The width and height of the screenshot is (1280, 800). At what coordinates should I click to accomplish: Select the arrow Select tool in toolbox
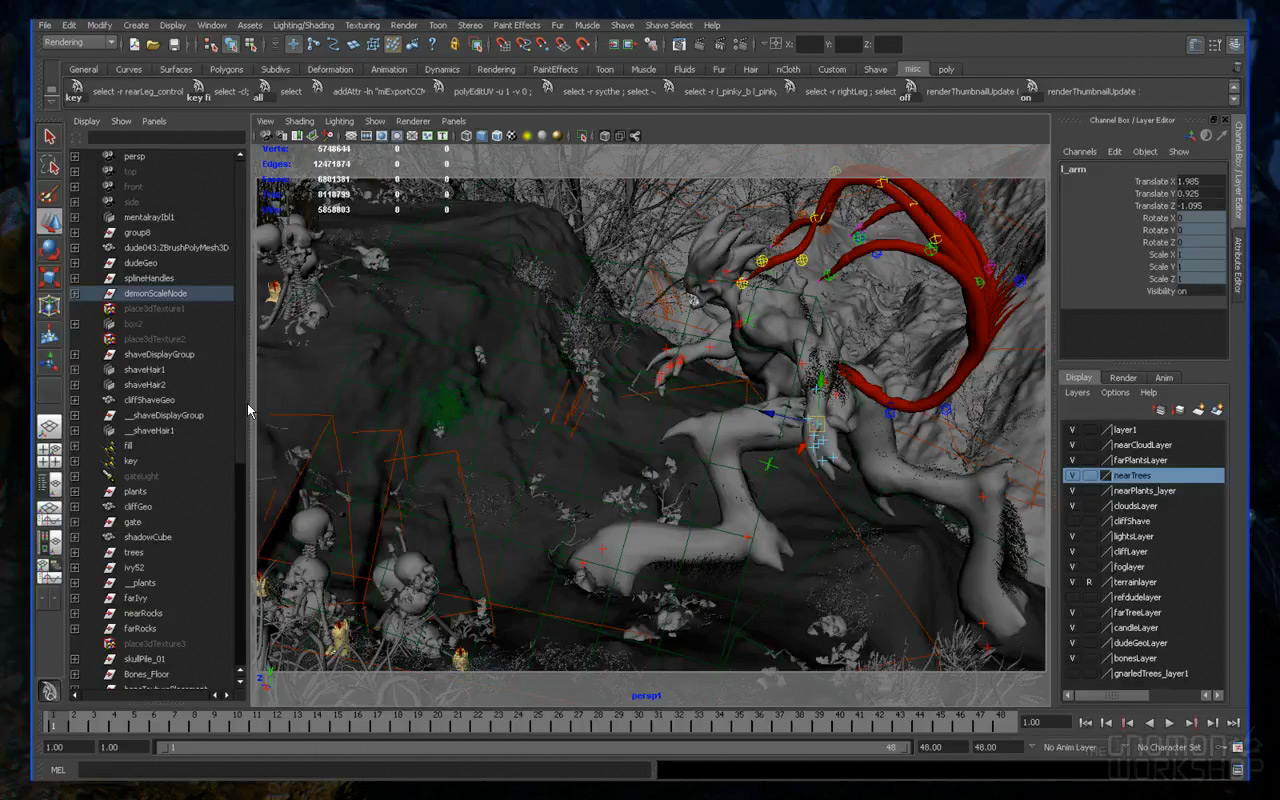pos(49,137)
